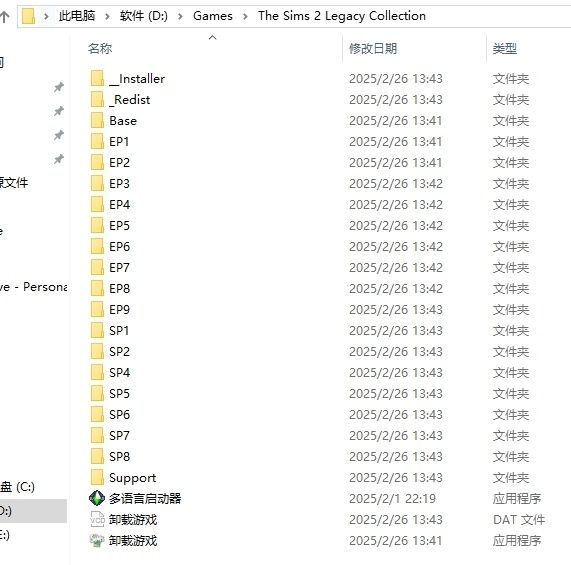This screenshot has width=571, height=565.
Task: Expand chevron after Games breadcrumb
Action: 245,16
